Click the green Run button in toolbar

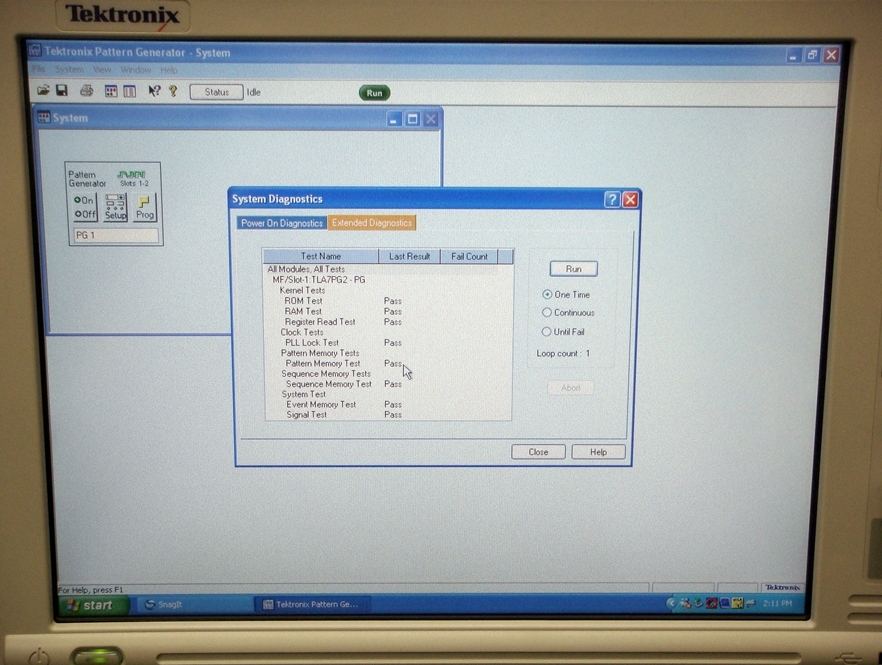tap(374, 93)
